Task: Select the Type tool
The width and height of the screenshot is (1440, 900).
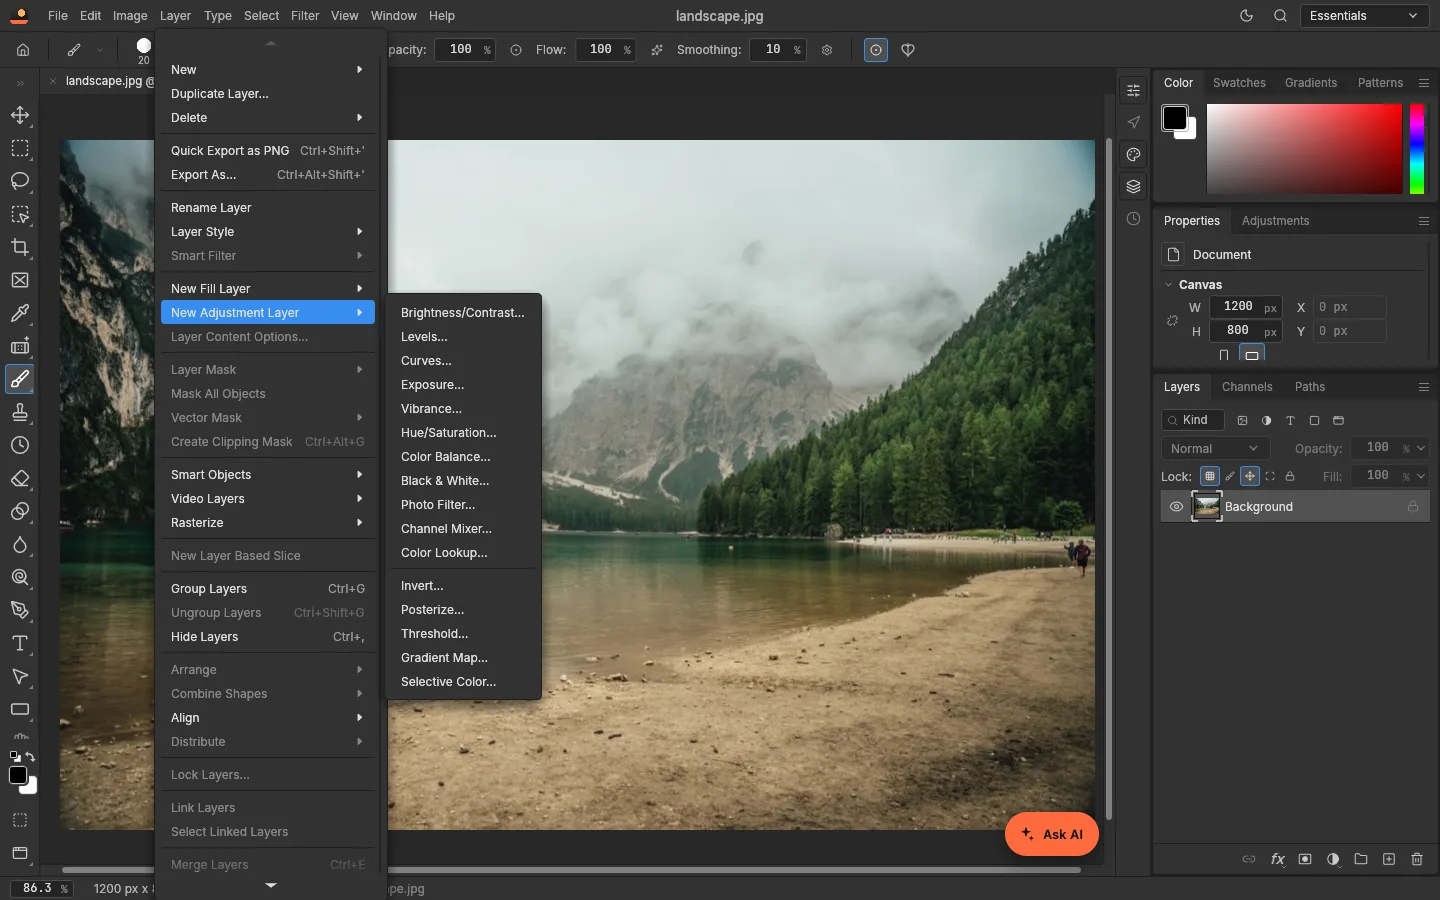Action: click(x=20, y=643)
